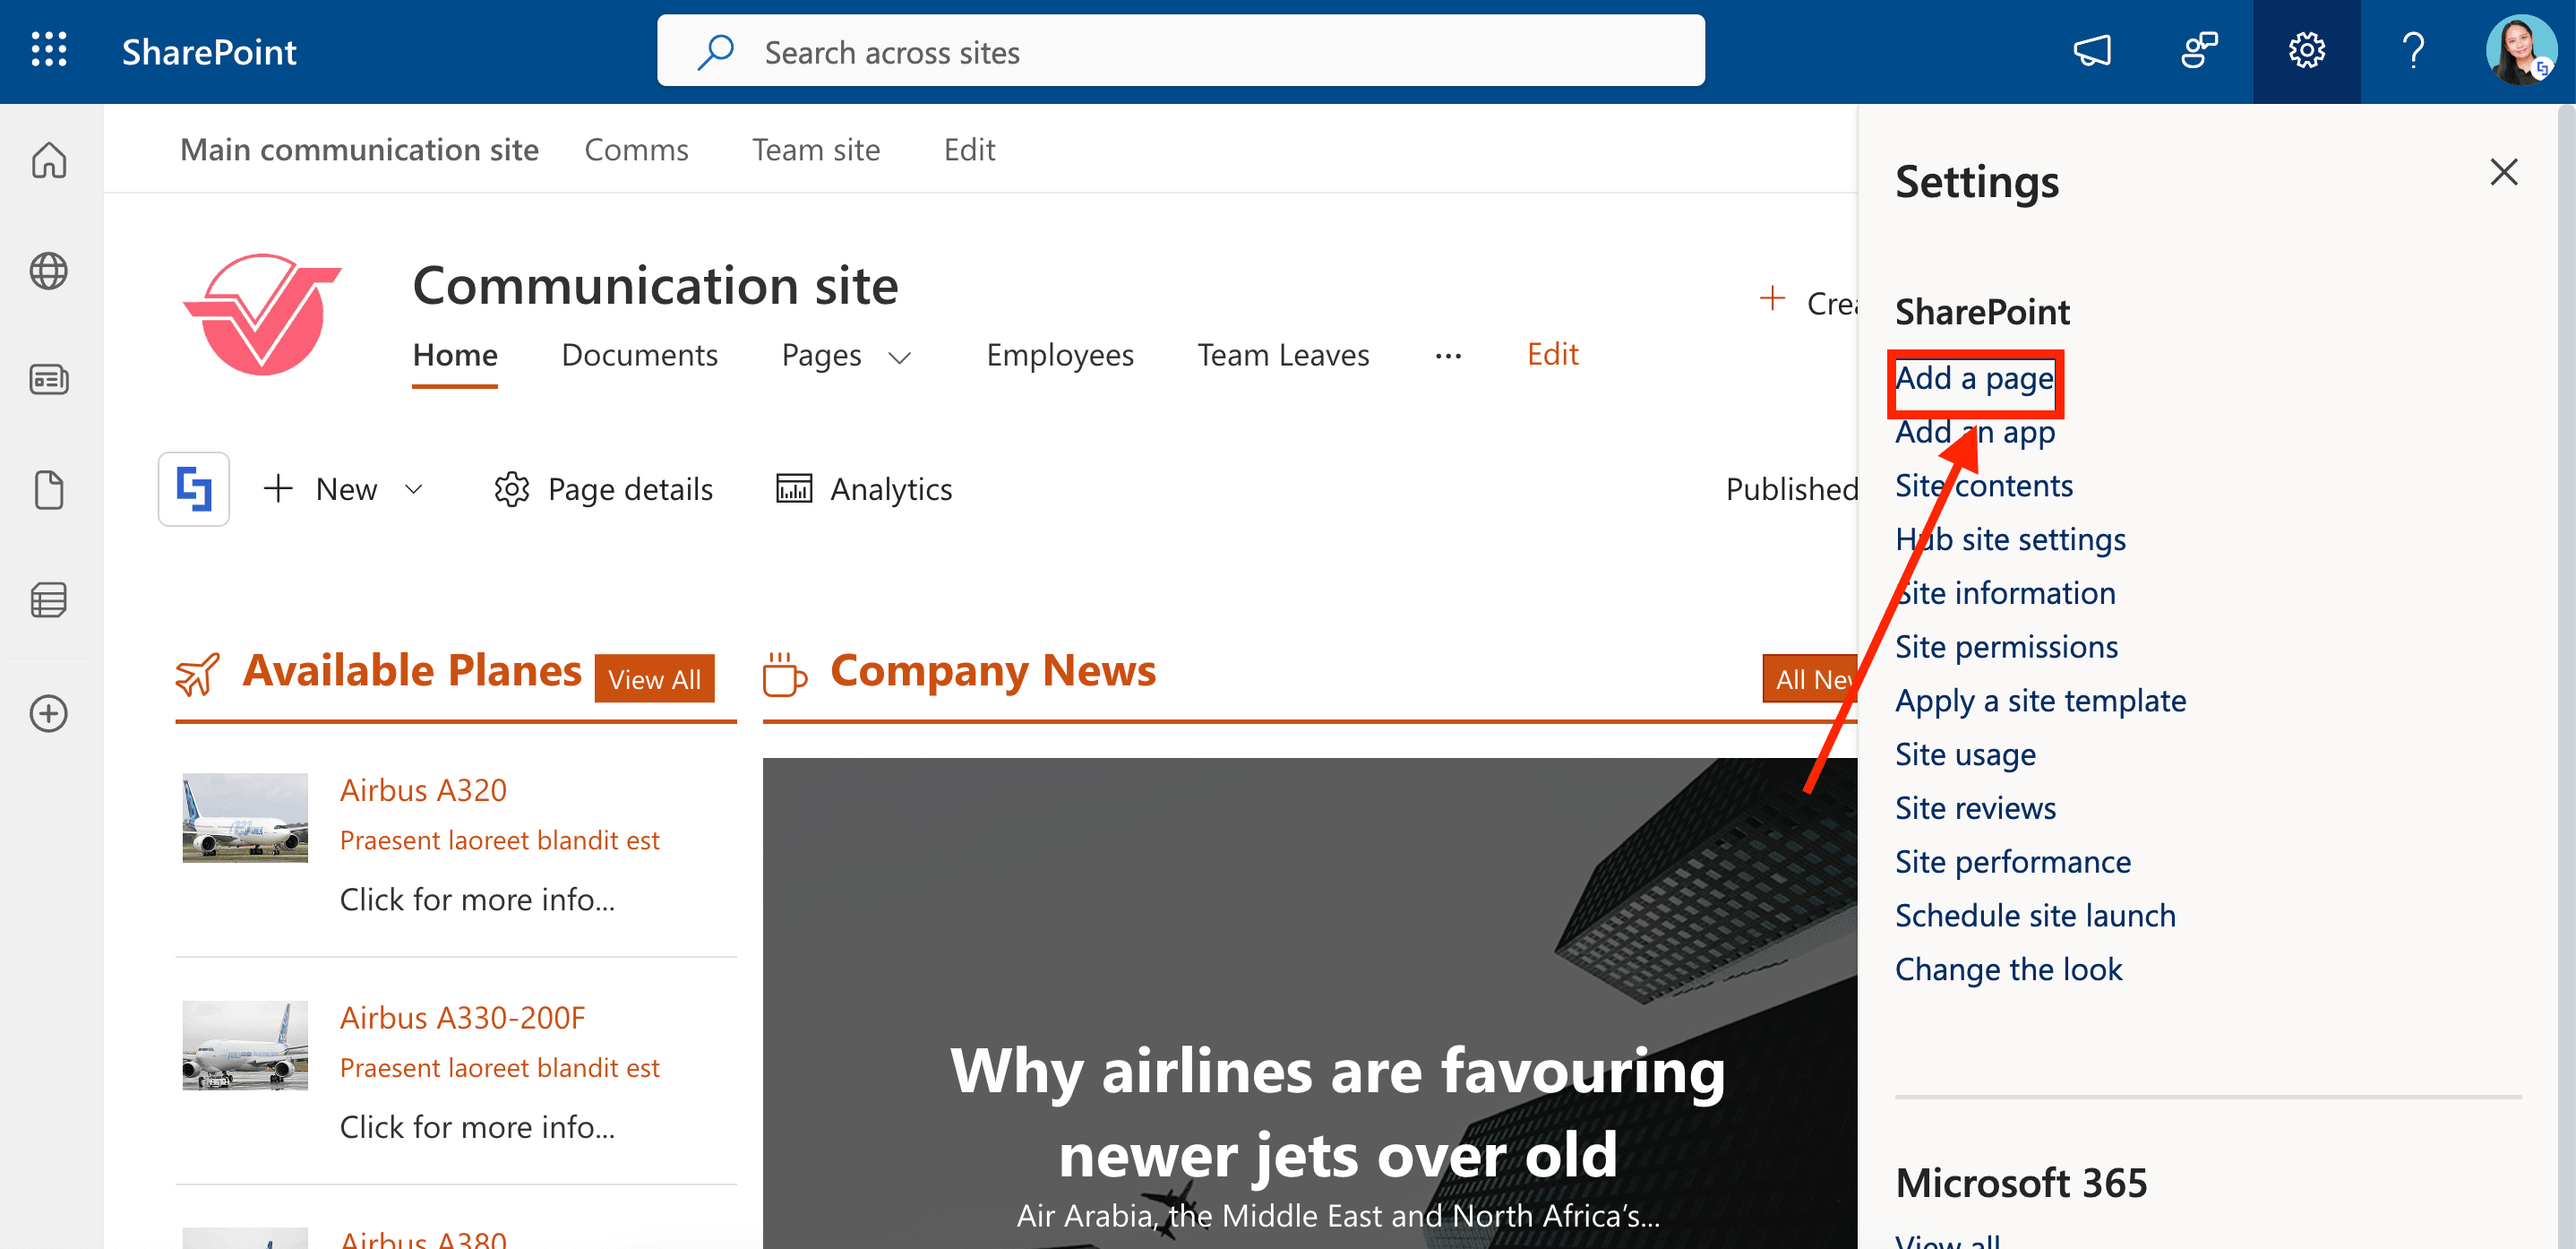This screenshot has height=1249, width=2576.
Task: Click Add a page in Settings
Action: (x=1974, y=379)
